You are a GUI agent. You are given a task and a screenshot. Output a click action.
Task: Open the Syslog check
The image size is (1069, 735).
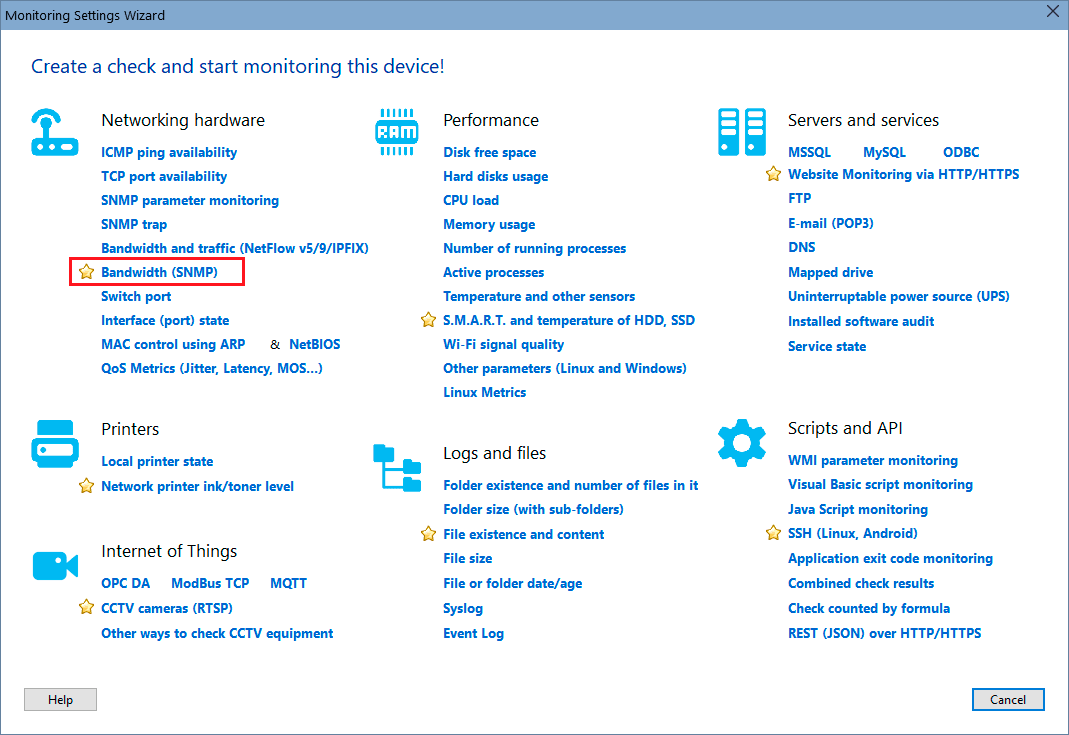point(462,607)
